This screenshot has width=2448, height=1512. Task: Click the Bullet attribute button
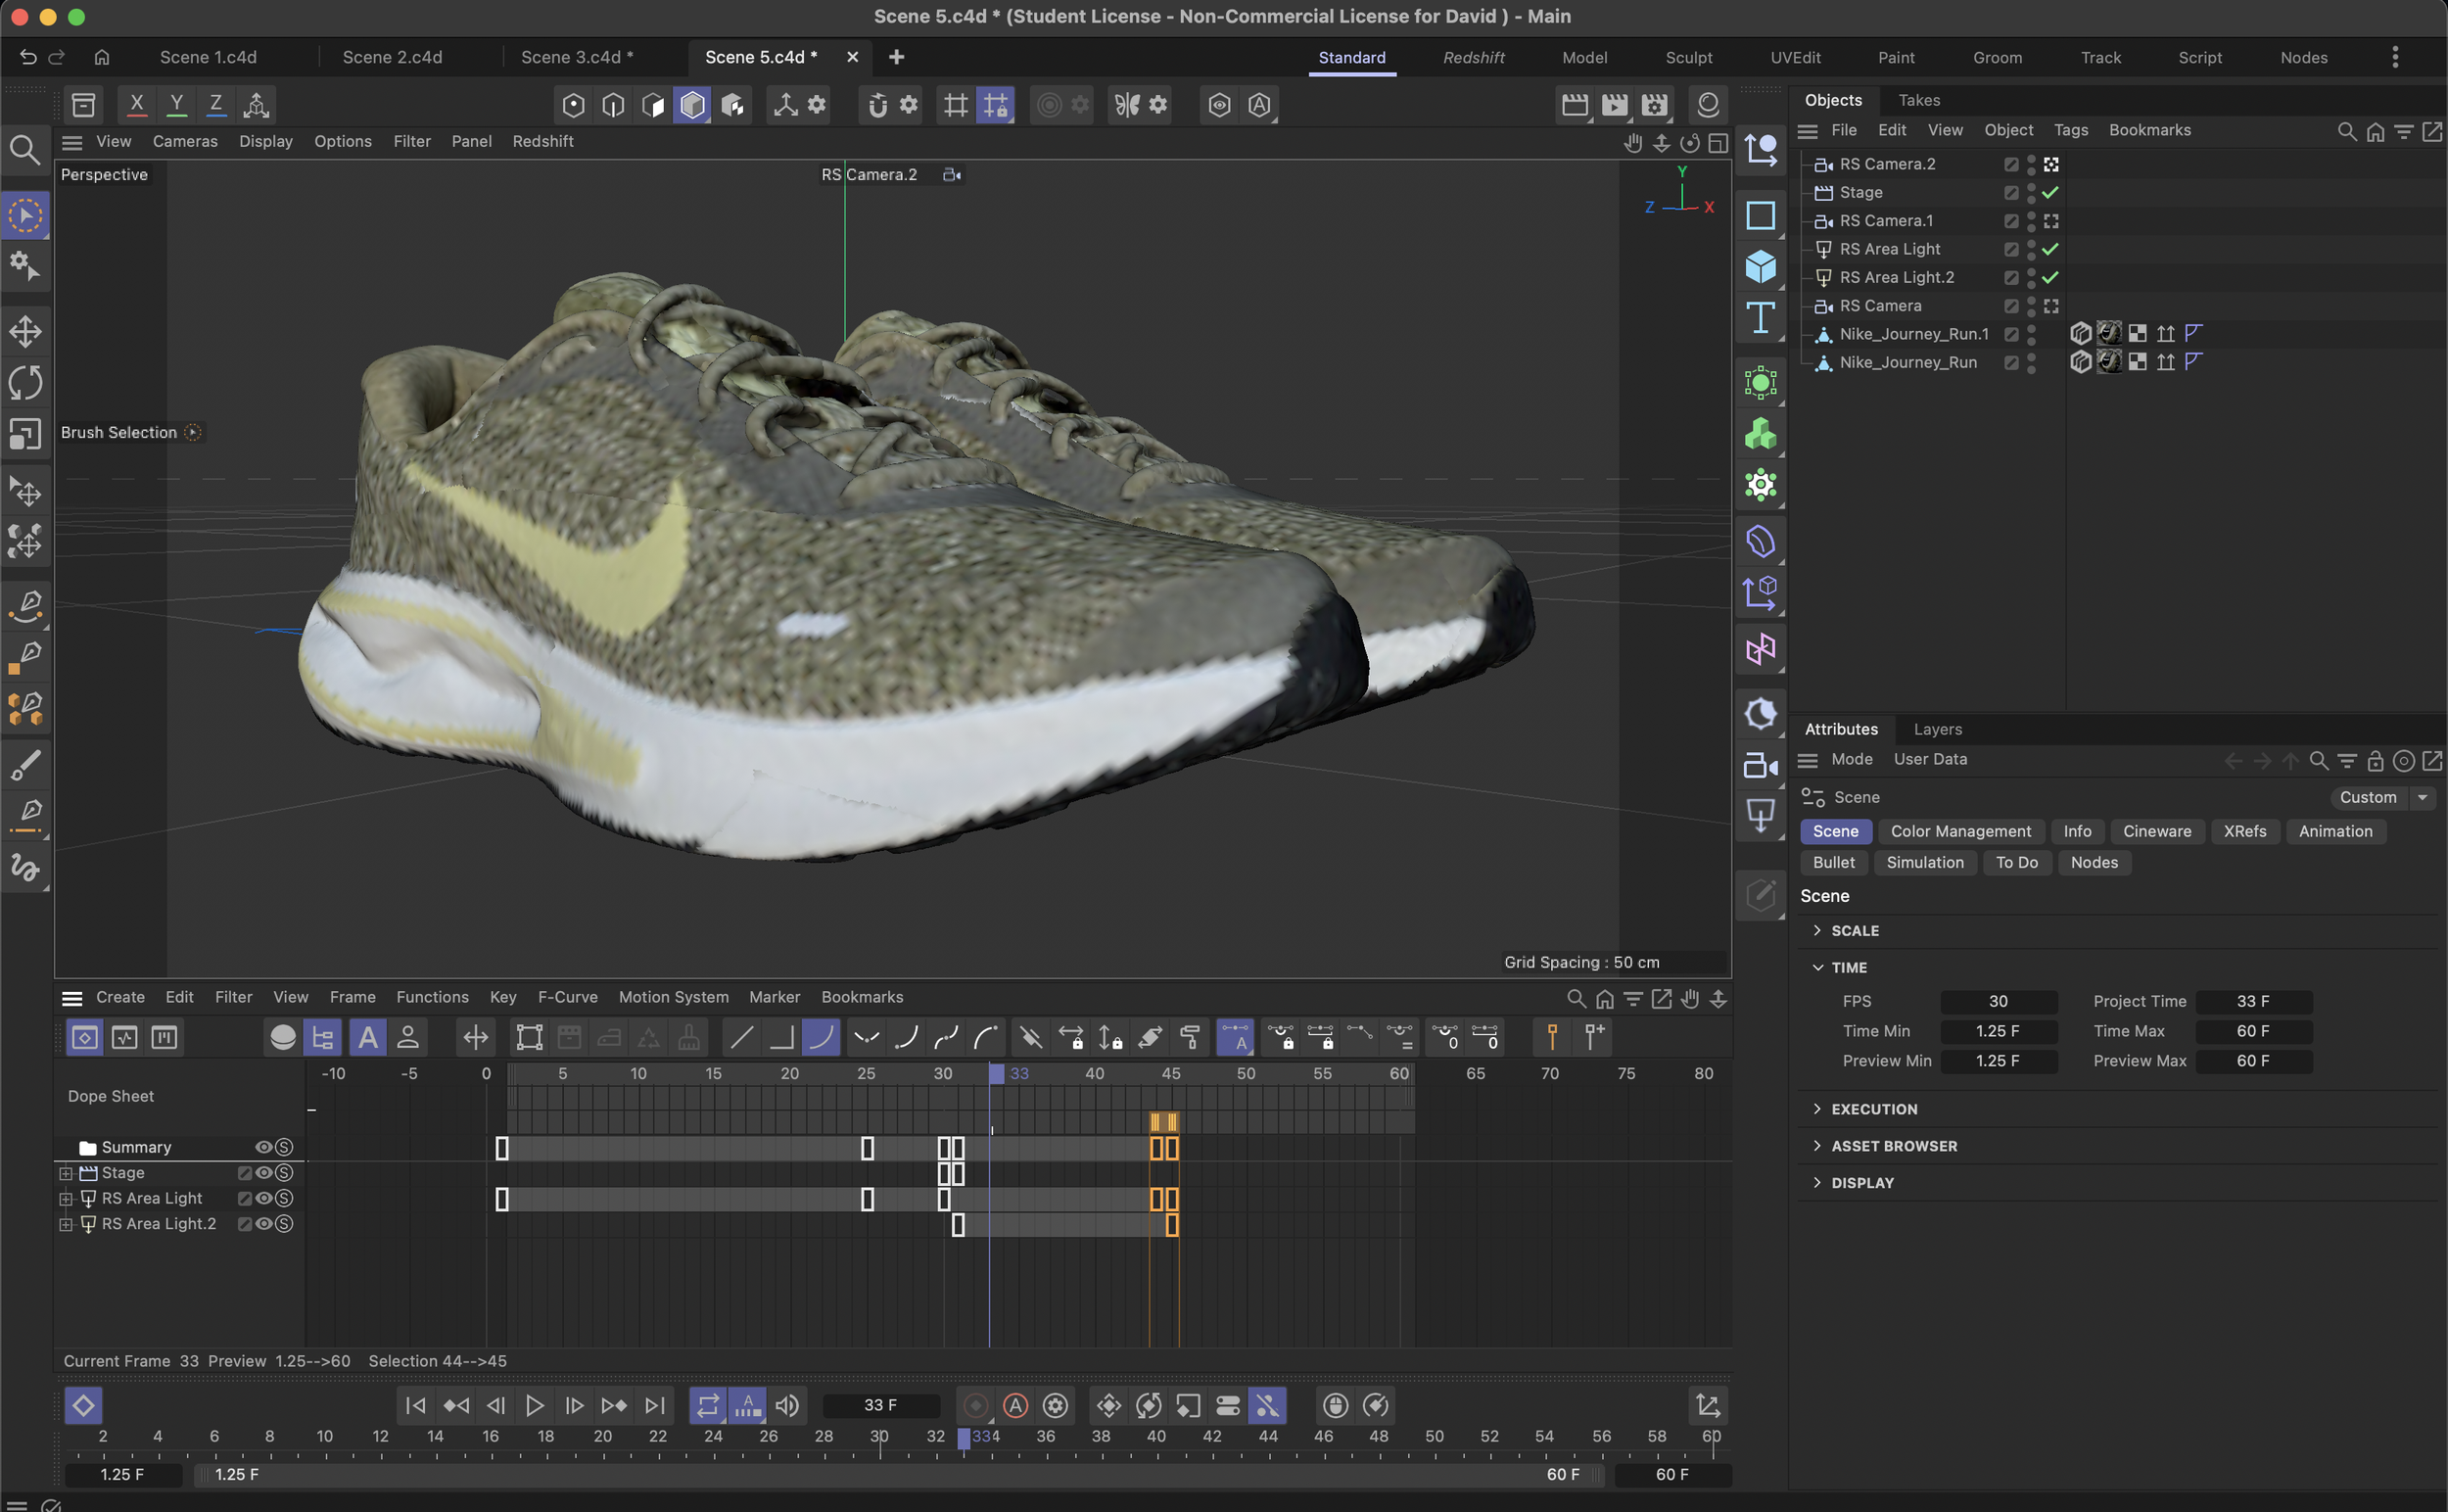[1833, 862]
